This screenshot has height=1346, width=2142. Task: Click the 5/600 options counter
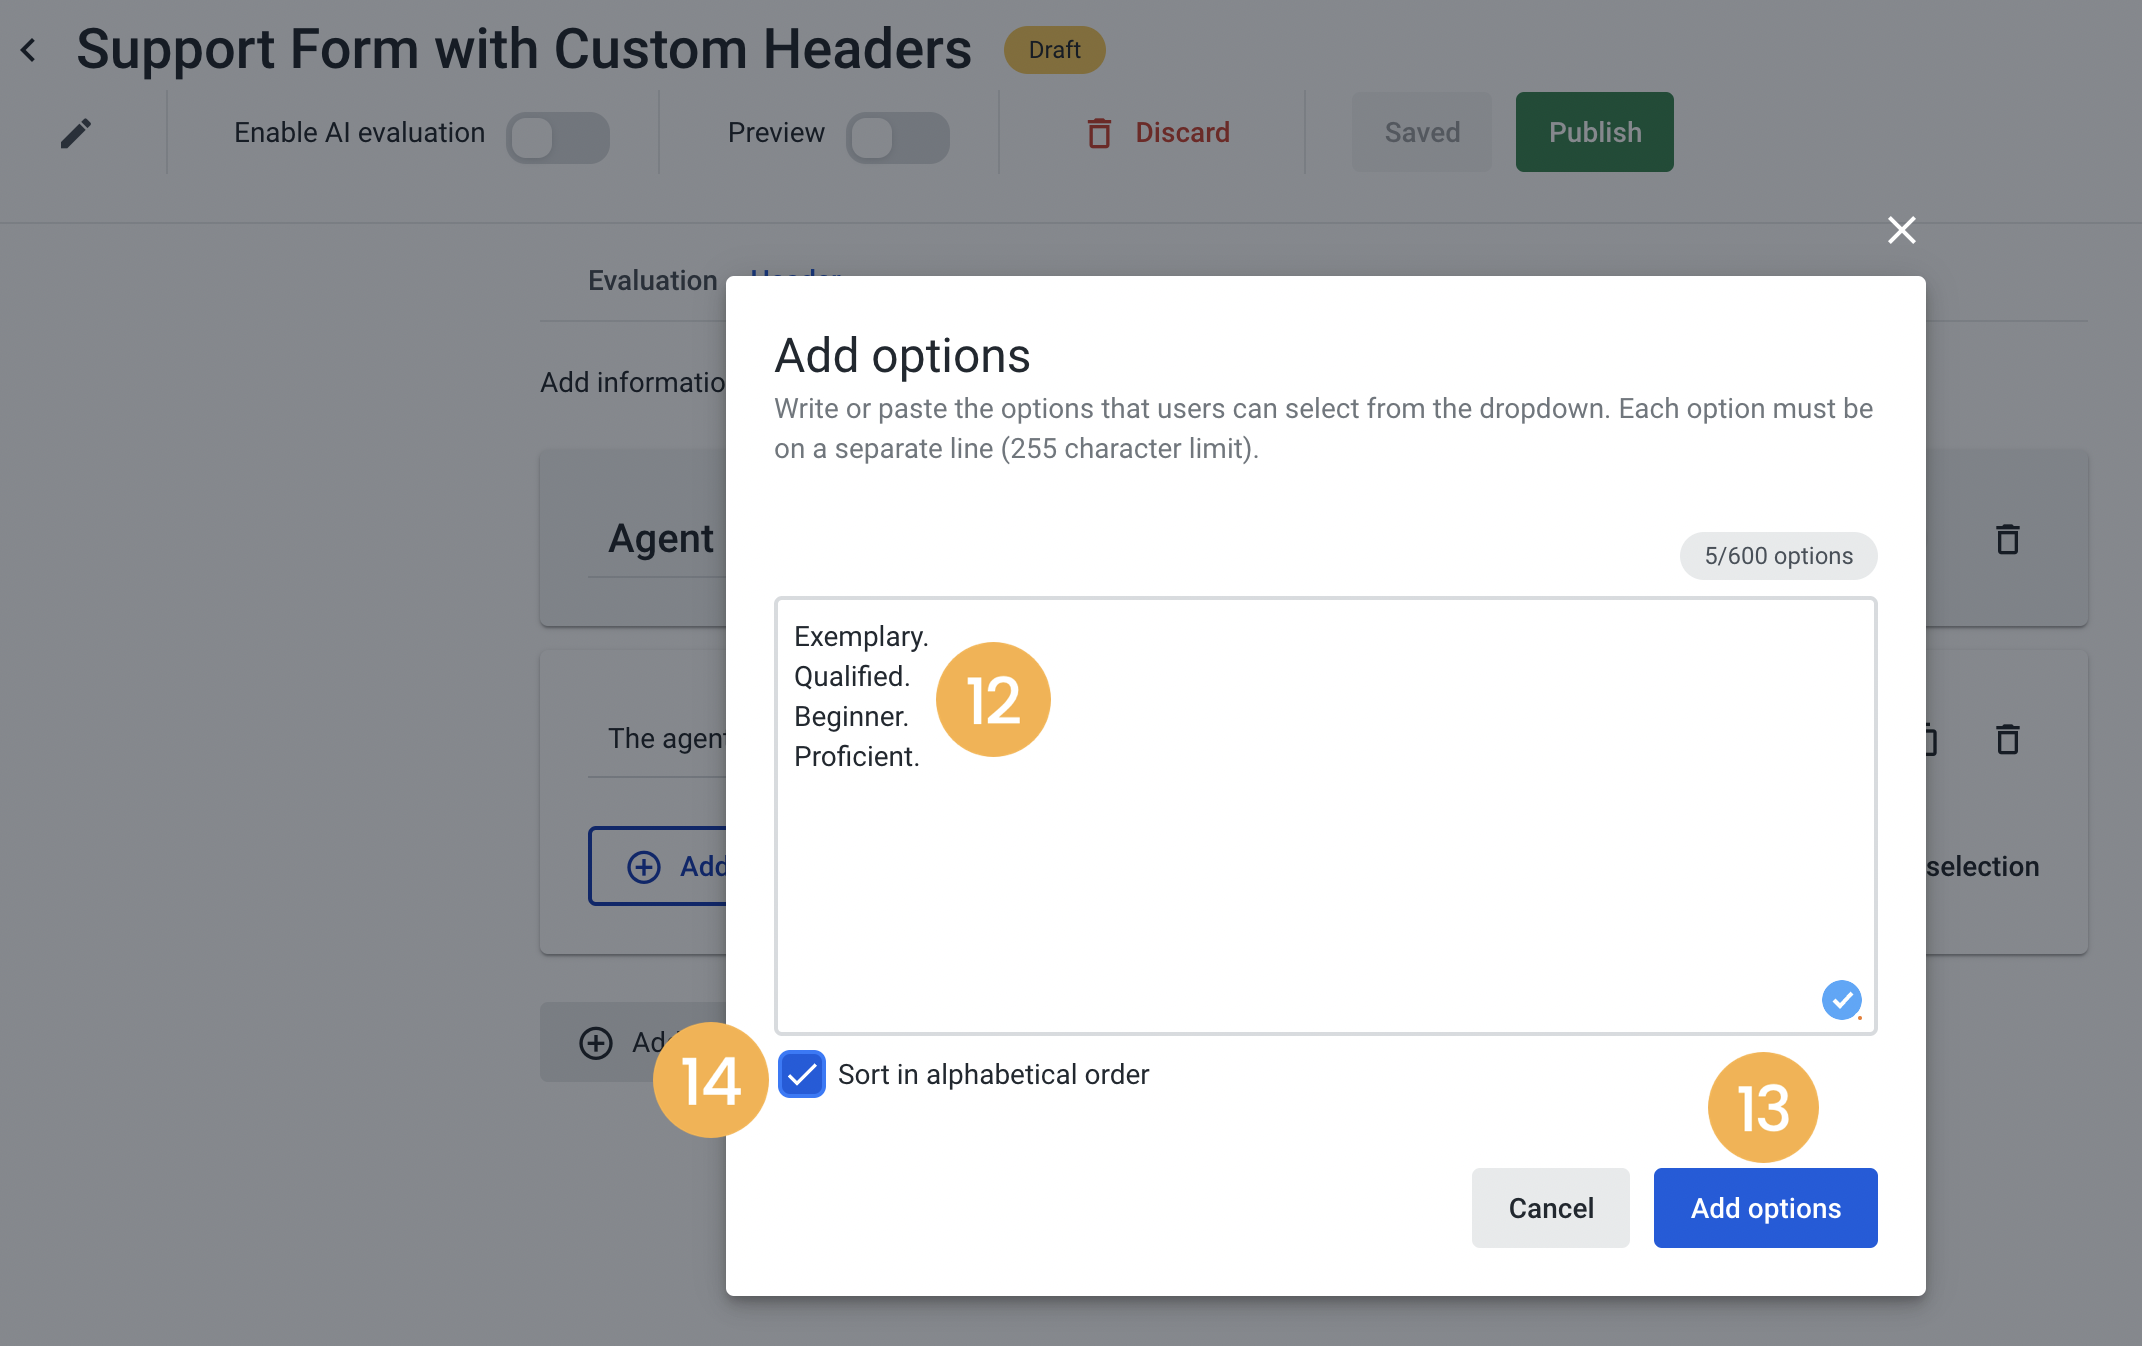(1778, 556)
